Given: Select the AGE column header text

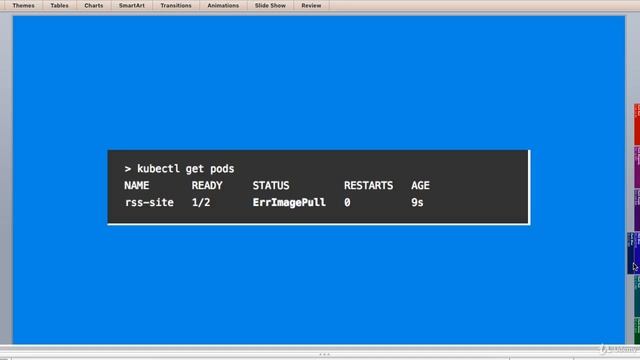Looking at the screenshot, I should click(x=420, y=186).
